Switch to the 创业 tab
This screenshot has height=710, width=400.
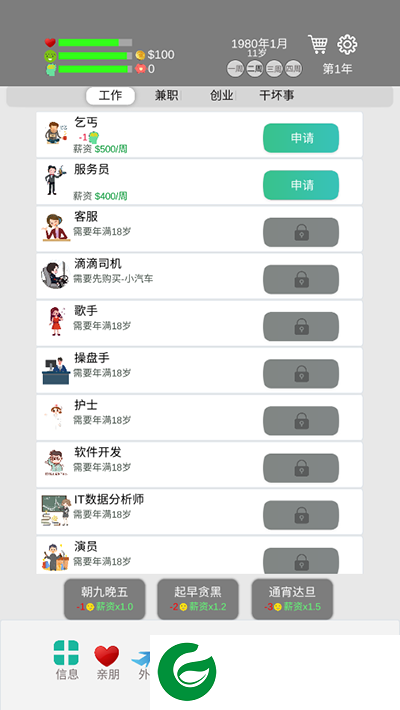[x=222, y=96]
